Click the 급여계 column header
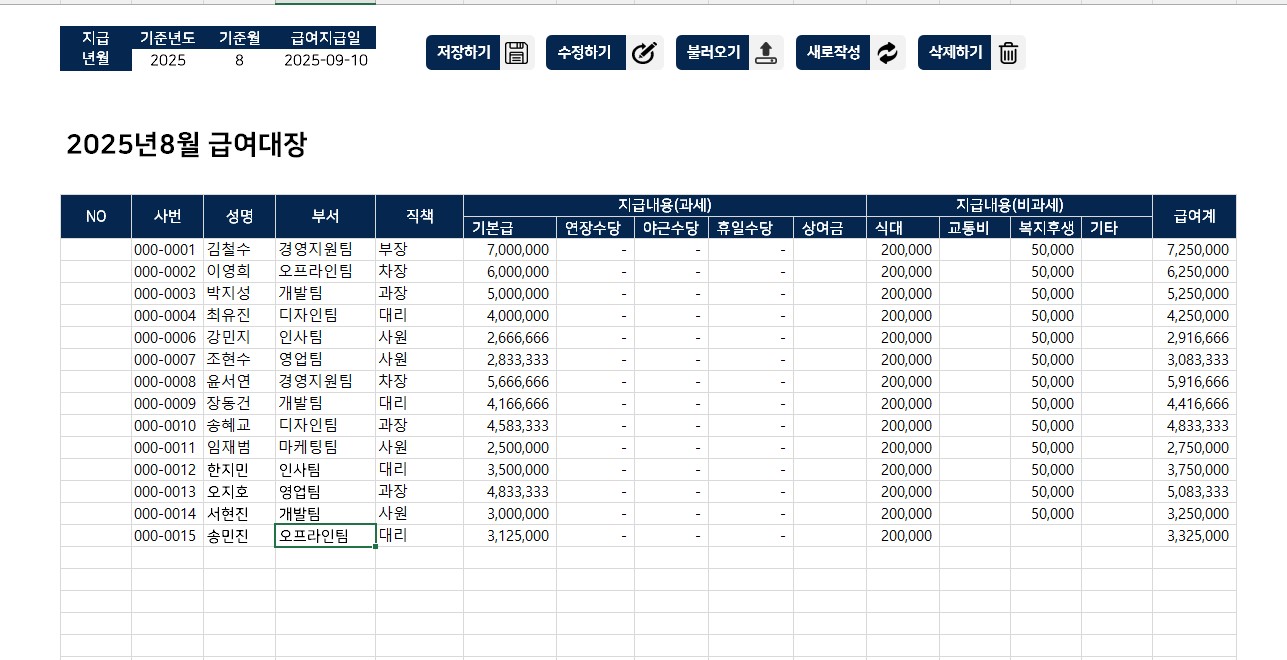 [1194, 216]
